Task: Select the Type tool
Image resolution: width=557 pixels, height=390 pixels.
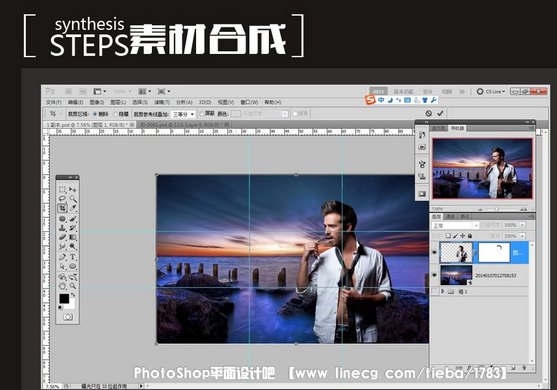Action: (x=73, y=257)
